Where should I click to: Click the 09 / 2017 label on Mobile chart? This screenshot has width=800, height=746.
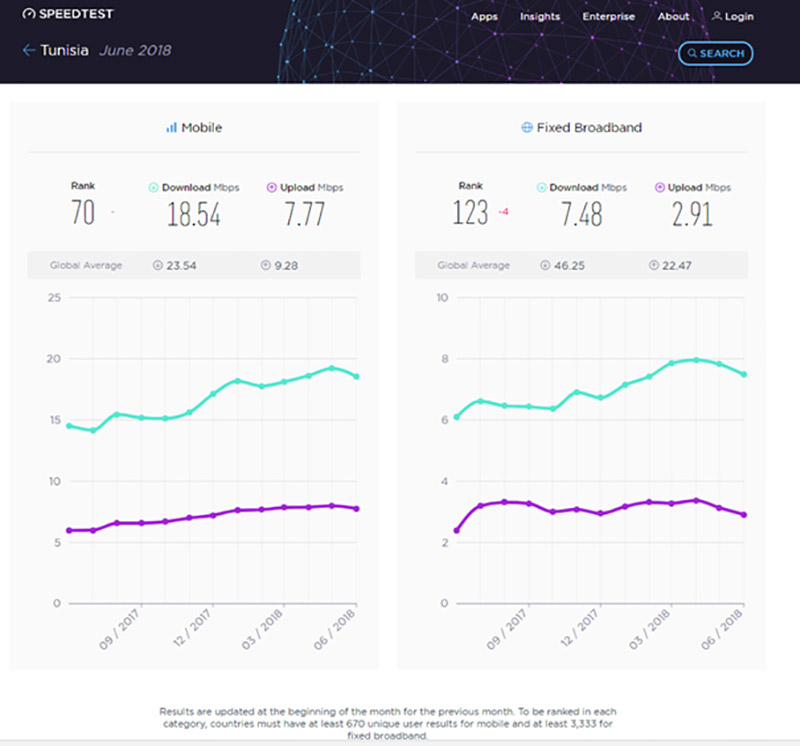(x=119, y=630)
